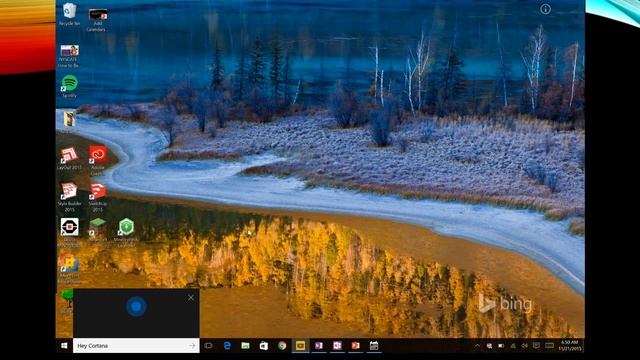Open the network tray icon

point(513,346)
